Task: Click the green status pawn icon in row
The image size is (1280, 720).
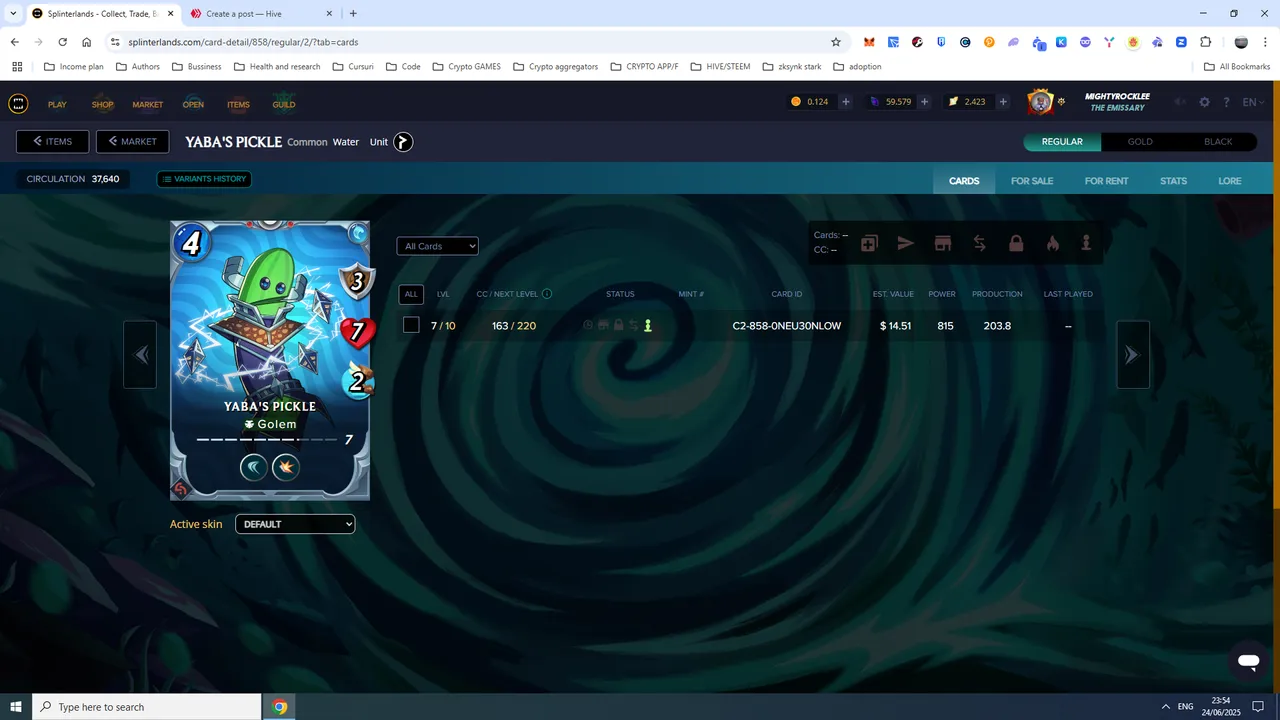Action: 648,325
